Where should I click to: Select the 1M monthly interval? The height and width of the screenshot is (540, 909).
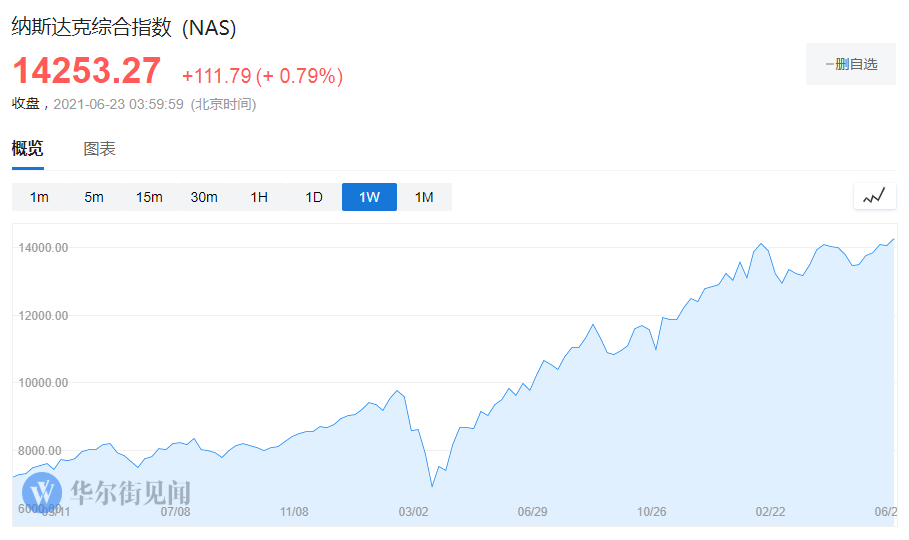(x=424, y=197)
